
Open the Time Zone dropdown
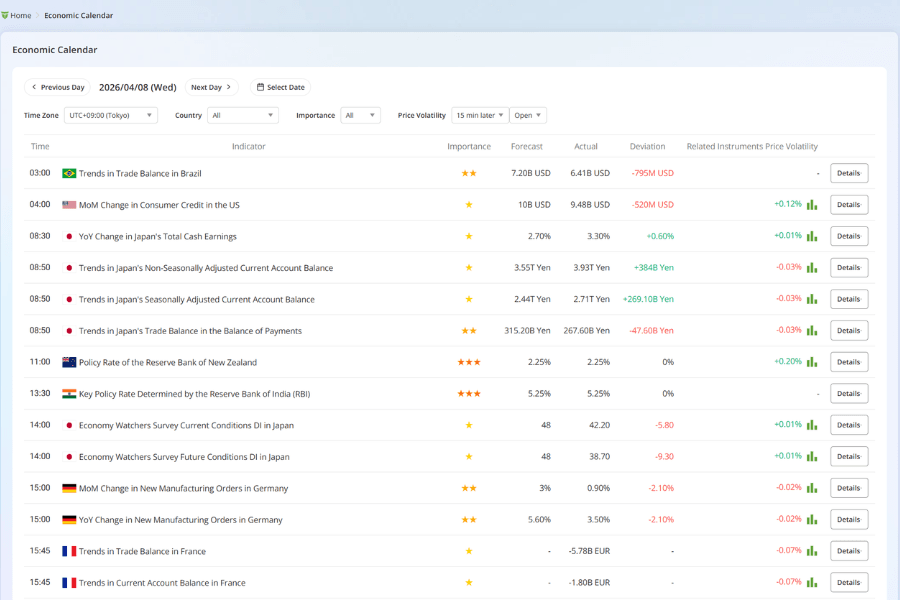pos(110,115)
